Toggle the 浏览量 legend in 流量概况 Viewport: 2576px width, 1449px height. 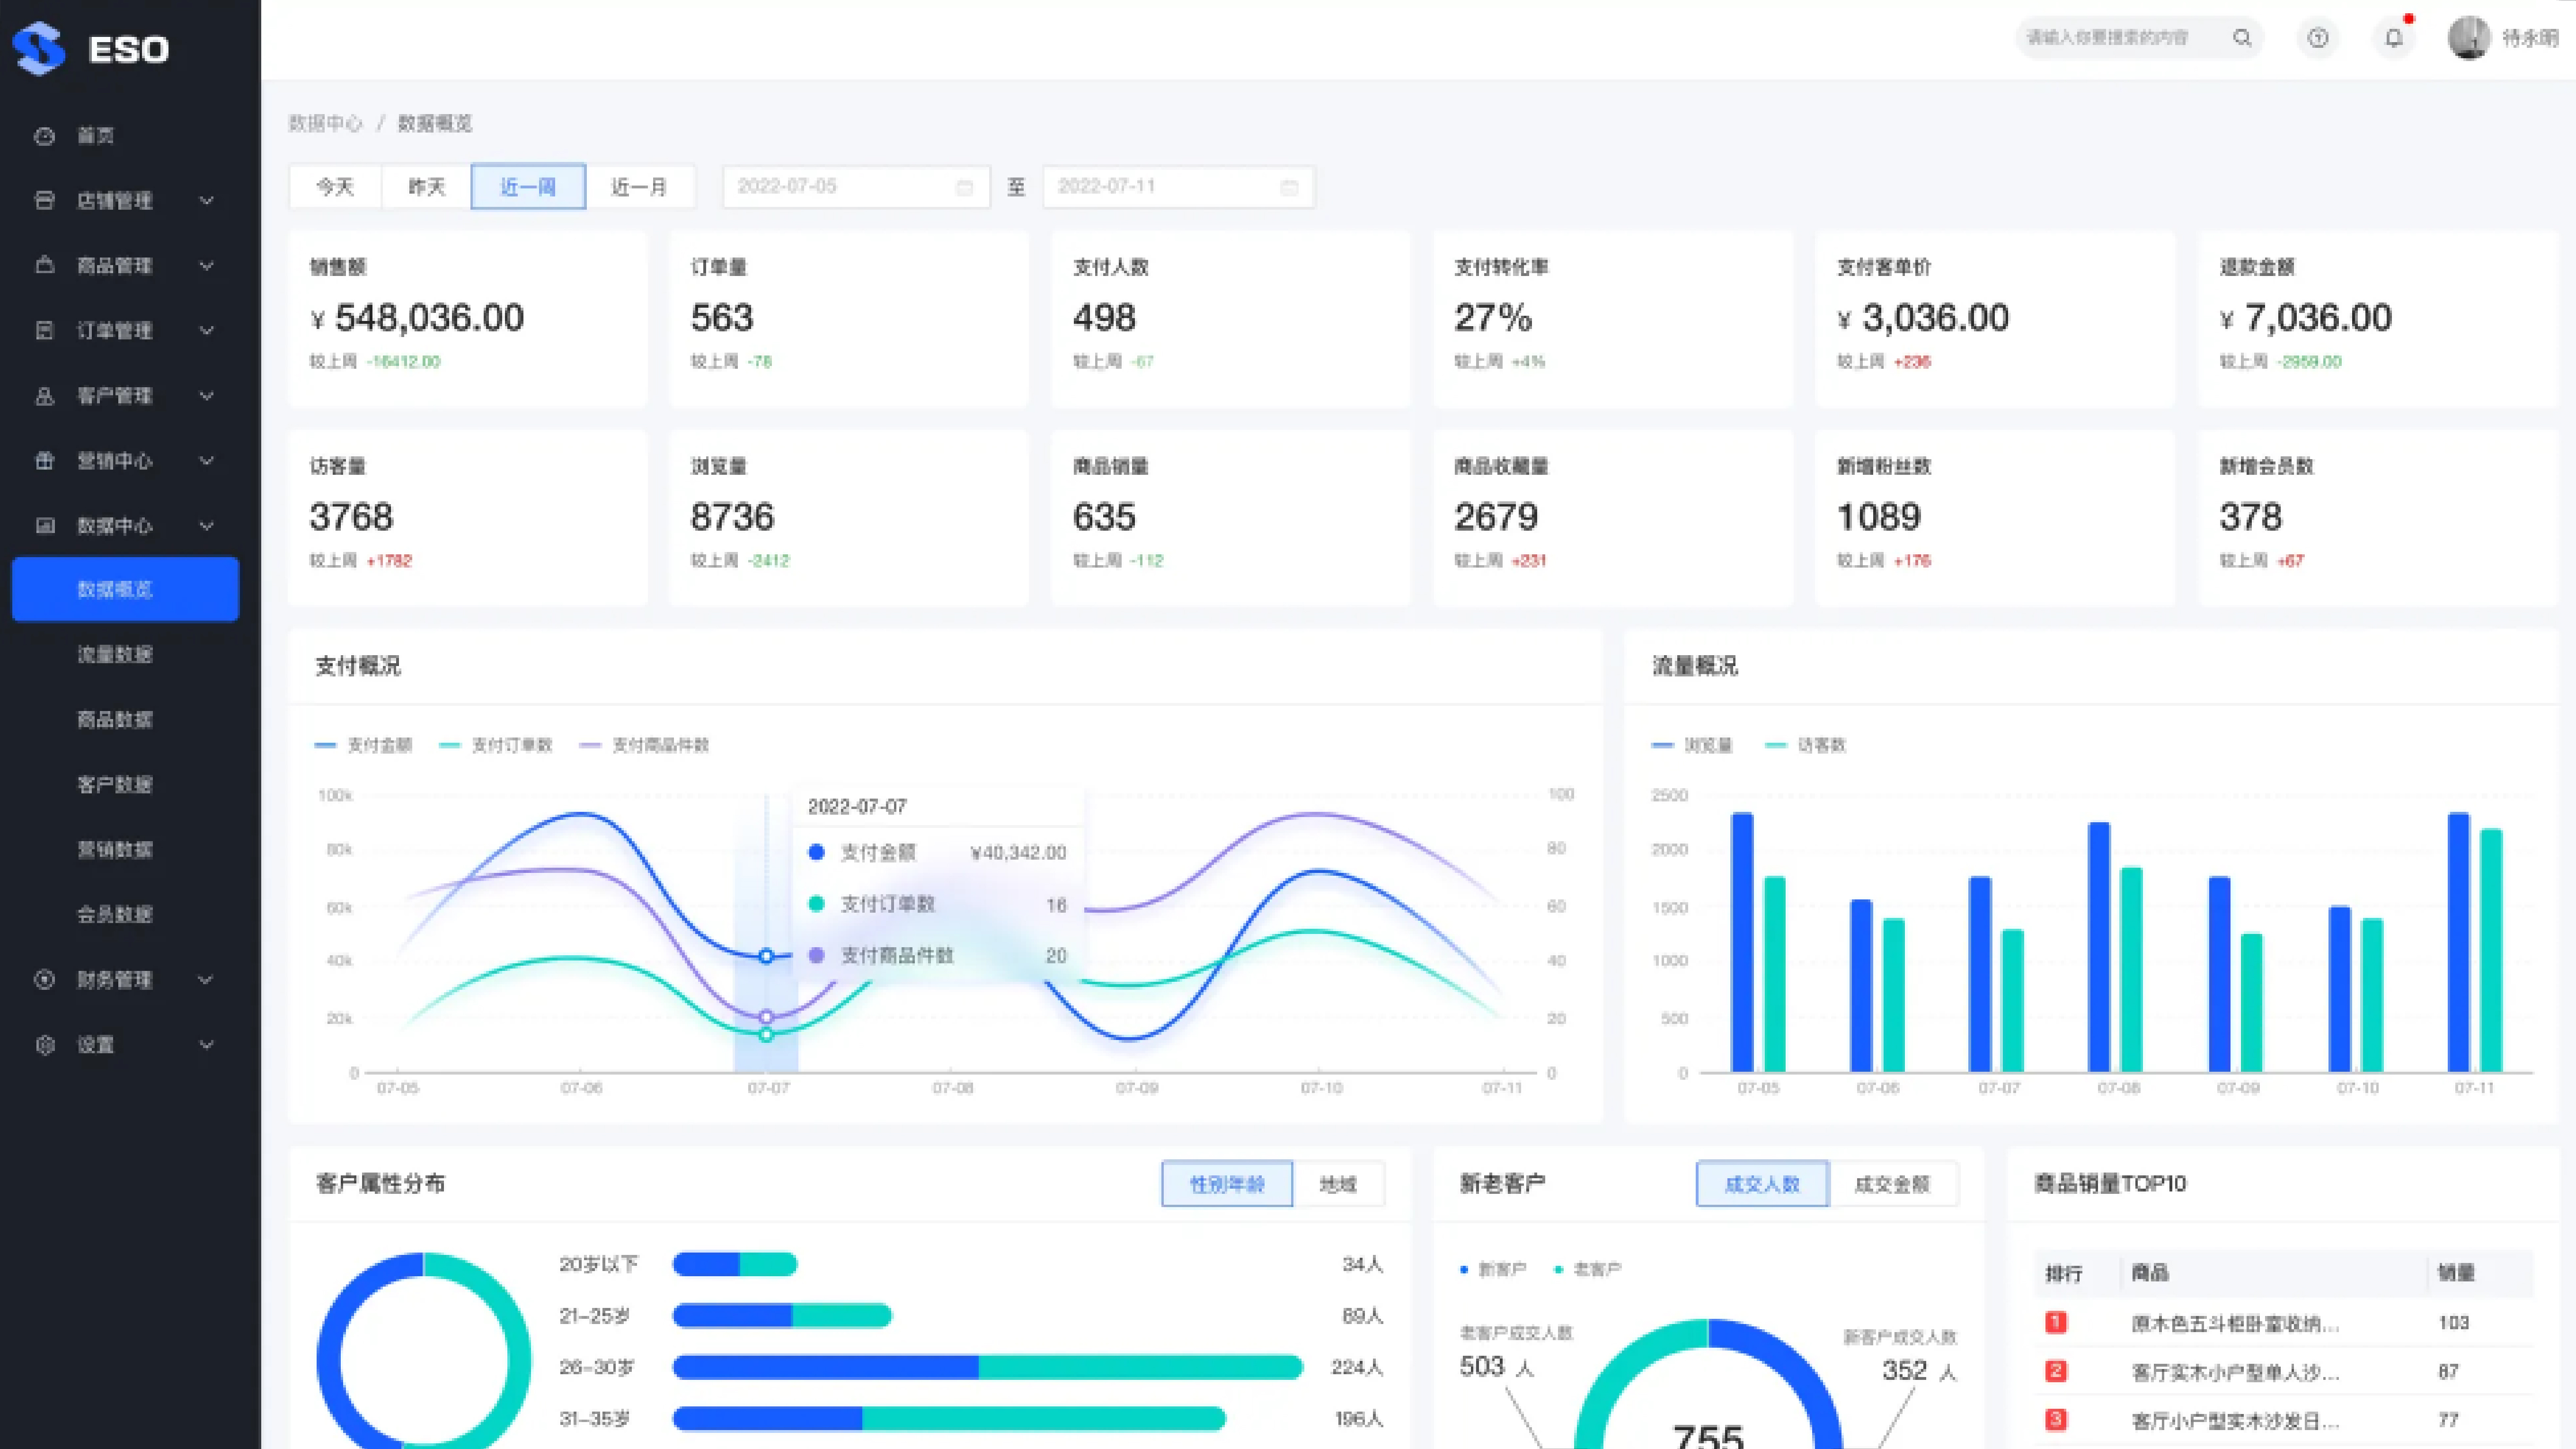(1692, 745)
